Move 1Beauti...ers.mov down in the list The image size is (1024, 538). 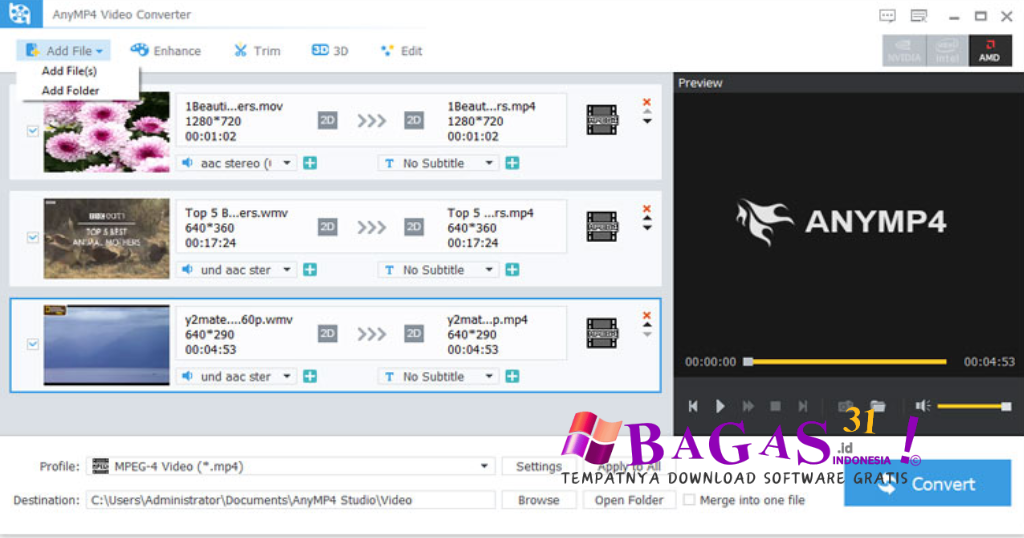click(647, 121)
